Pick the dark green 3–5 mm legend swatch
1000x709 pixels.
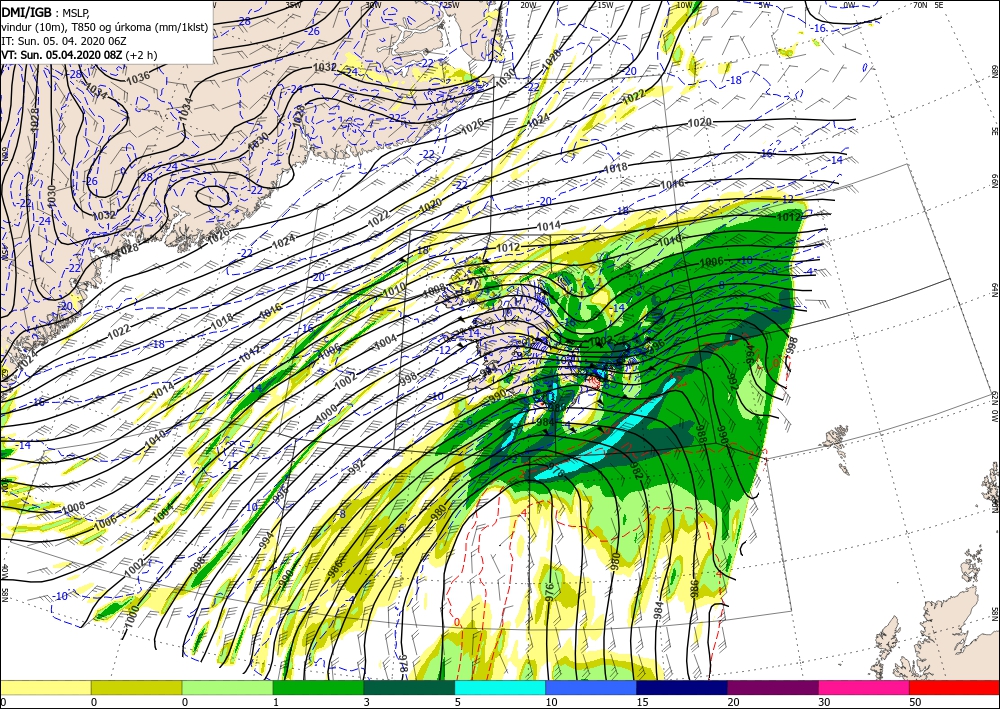(x=409, y=687)
